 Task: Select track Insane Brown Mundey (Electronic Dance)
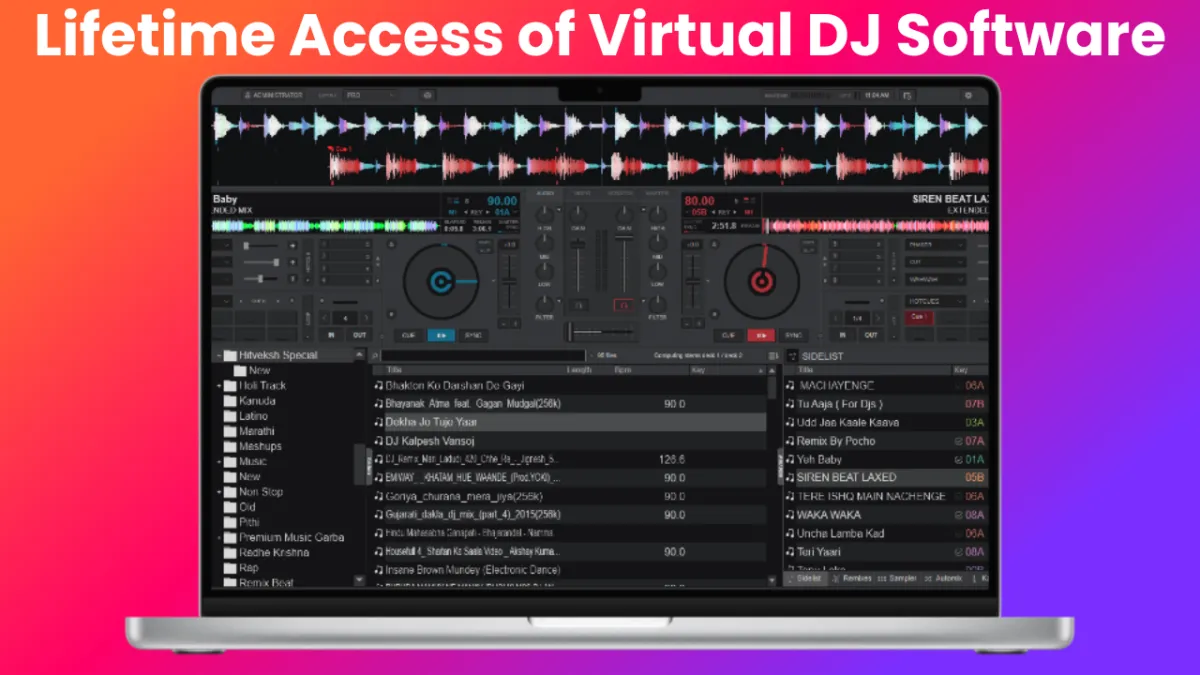pos(569,570)
